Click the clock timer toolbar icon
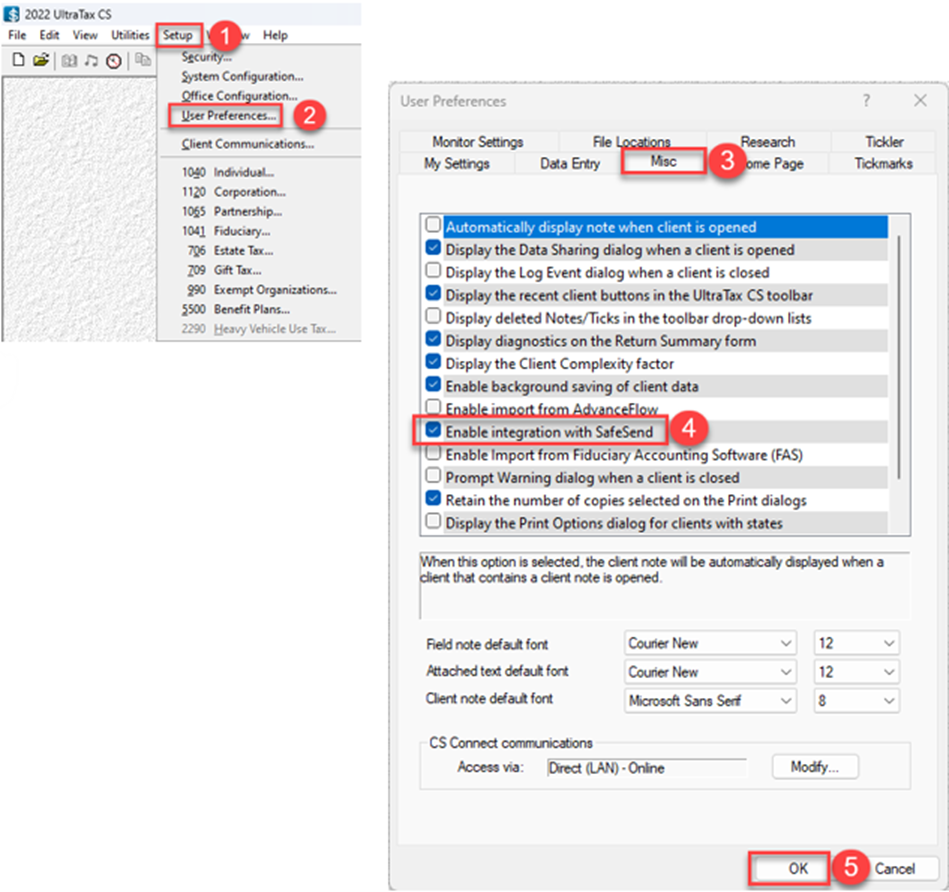 click(x=114, y=61)
